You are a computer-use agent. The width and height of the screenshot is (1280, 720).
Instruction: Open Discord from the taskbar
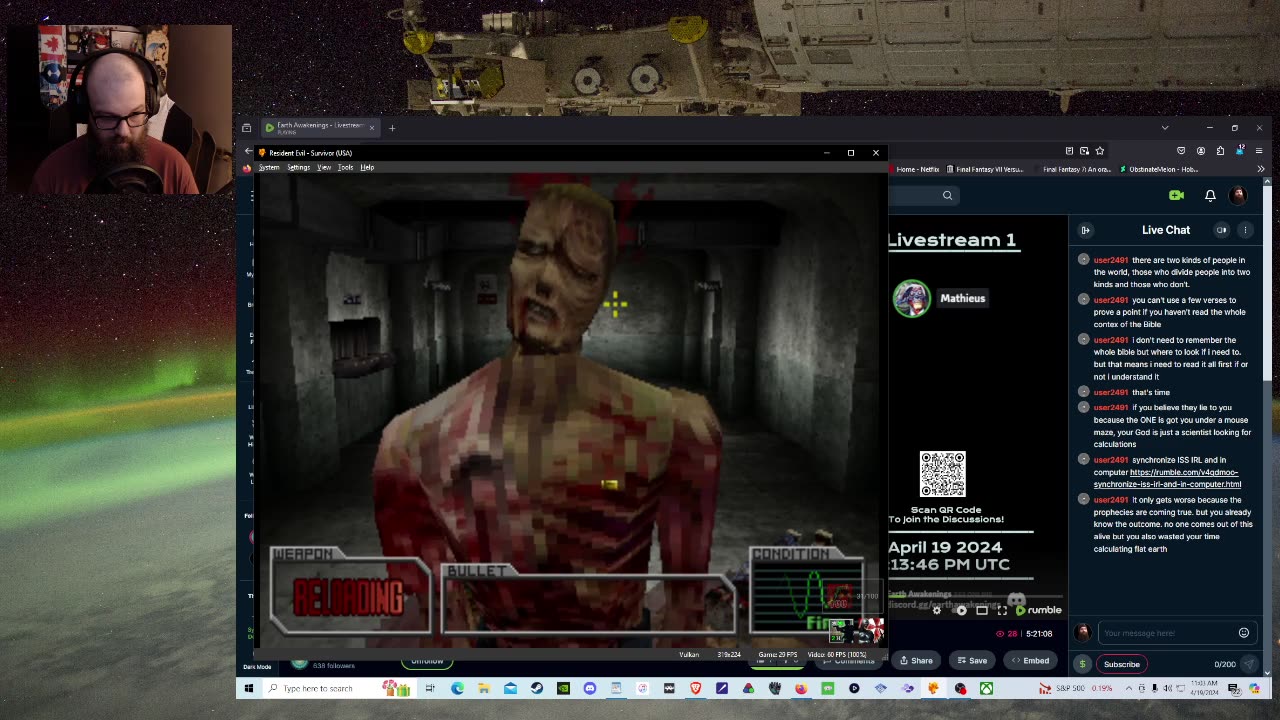point(589,688)
